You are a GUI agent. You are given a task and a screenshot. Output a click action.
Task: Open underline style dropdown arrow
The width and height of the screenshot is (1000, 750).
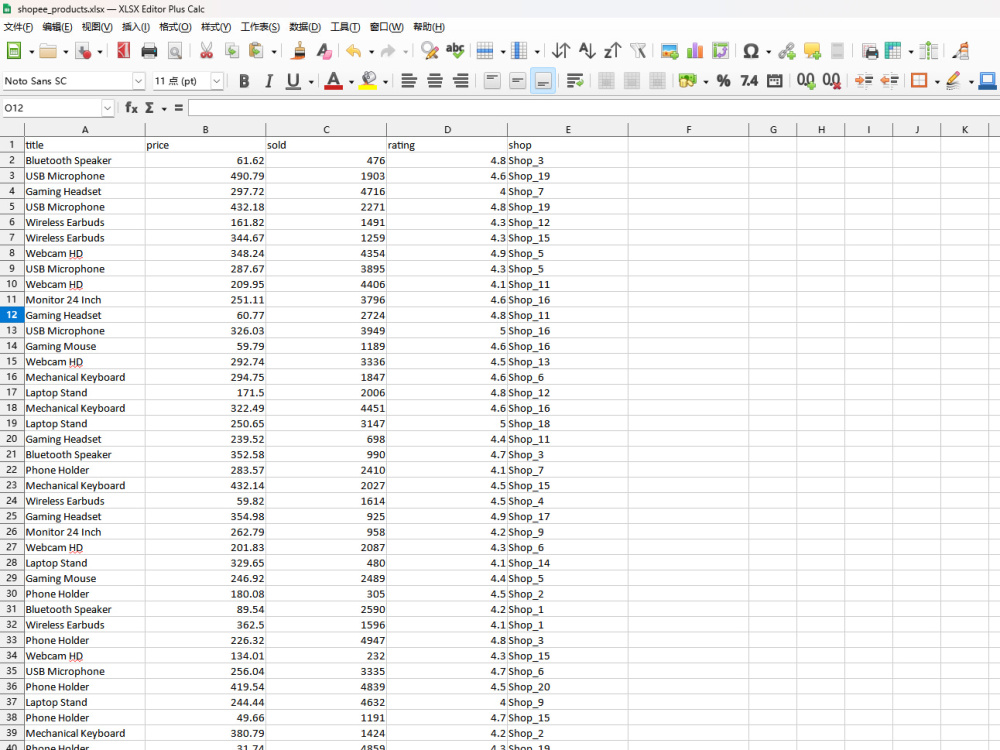(311, 82)
